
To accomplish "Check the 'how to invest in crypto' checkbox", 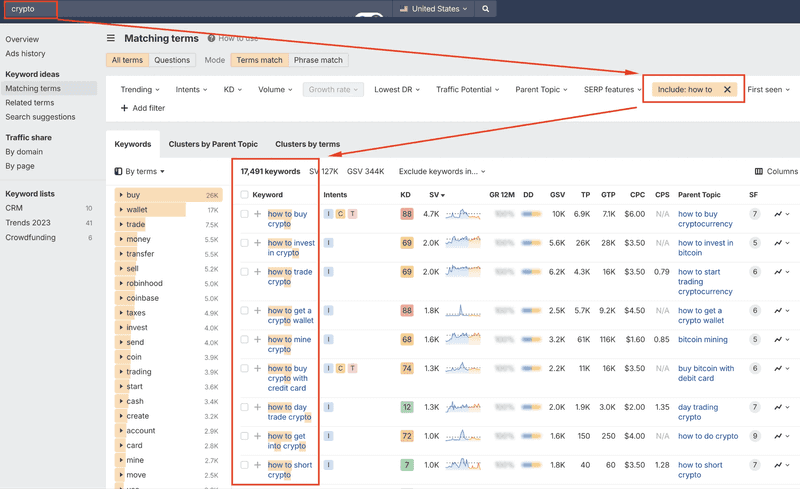I will tap(244, 243).
